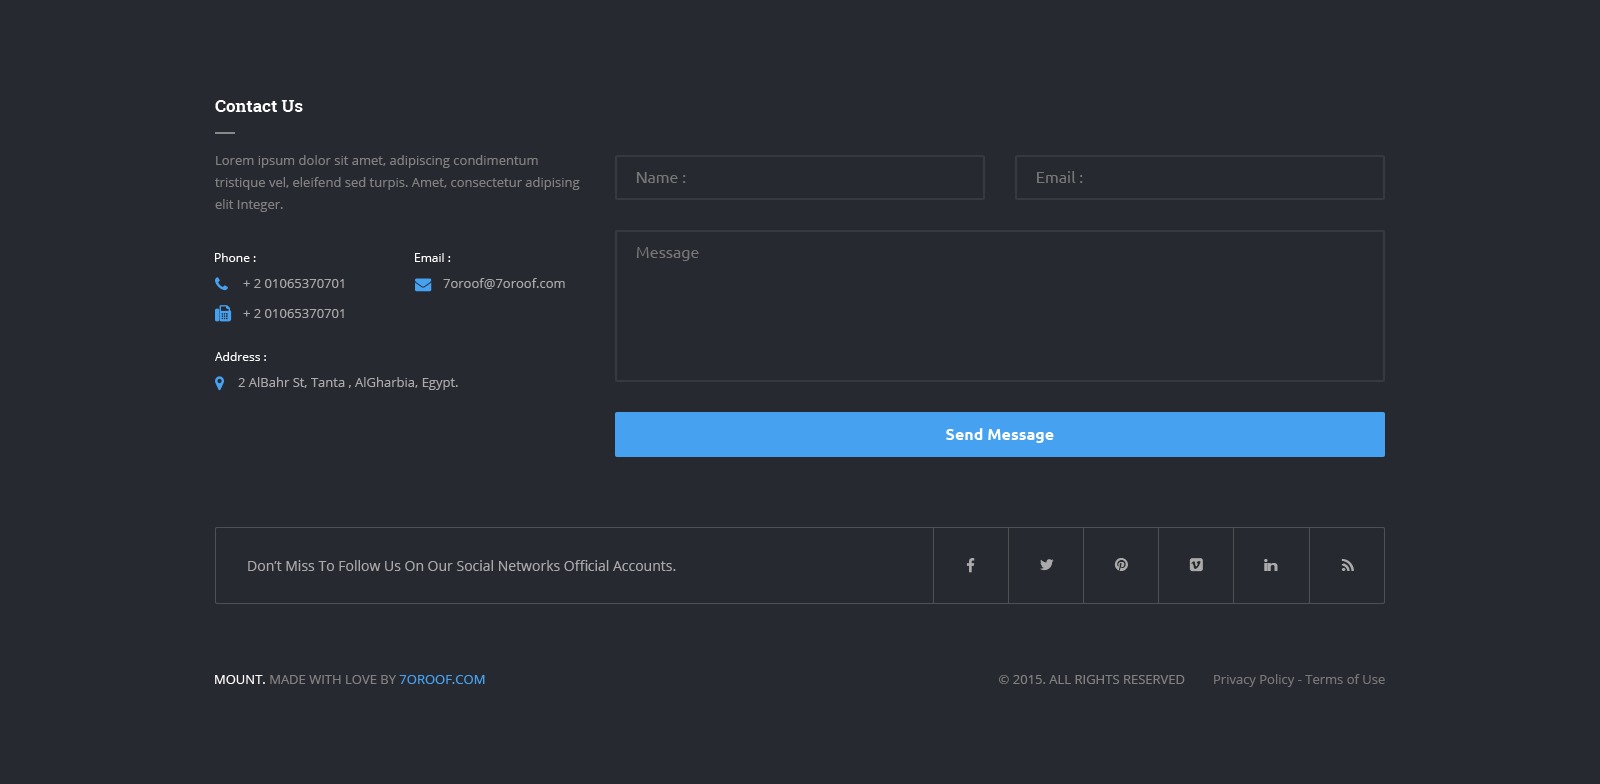Click the LinkedIn social icon
Screen dimensions: 1600x784
[x=1271, y=565]
